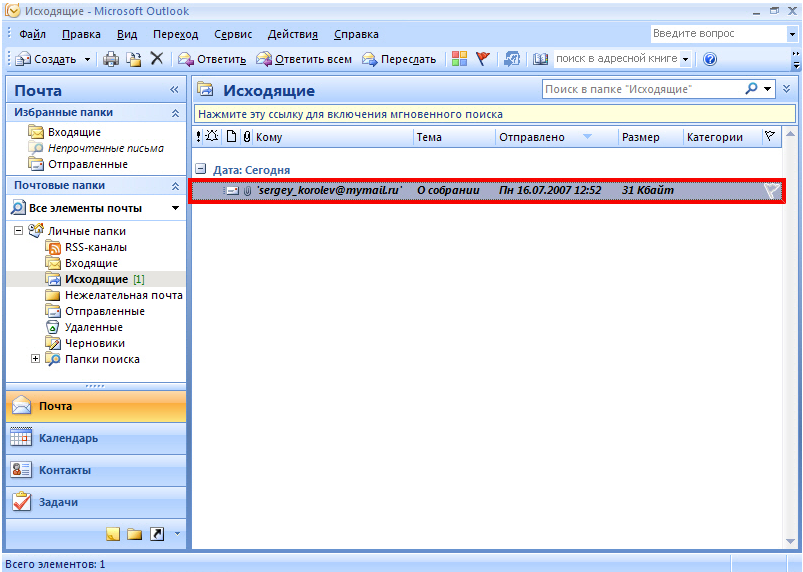Expand the Папки поиска tree node
The image size is (803, 572).
(x=35, y=359)
